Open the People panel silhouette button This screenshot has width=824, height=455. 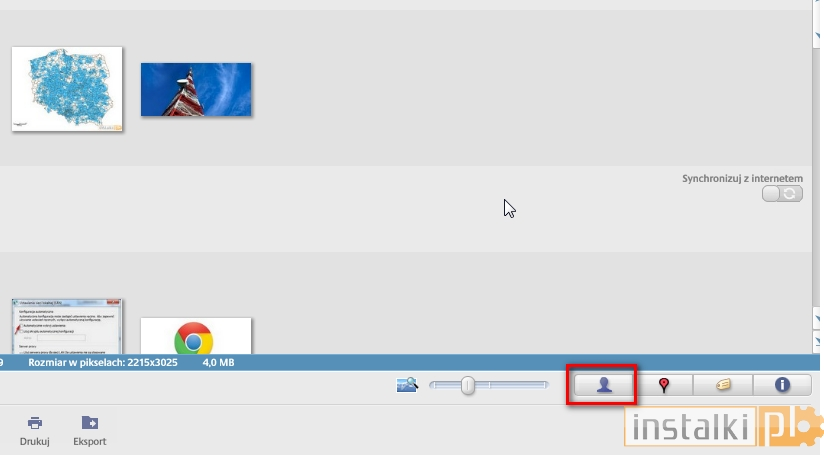pos(604,385)
